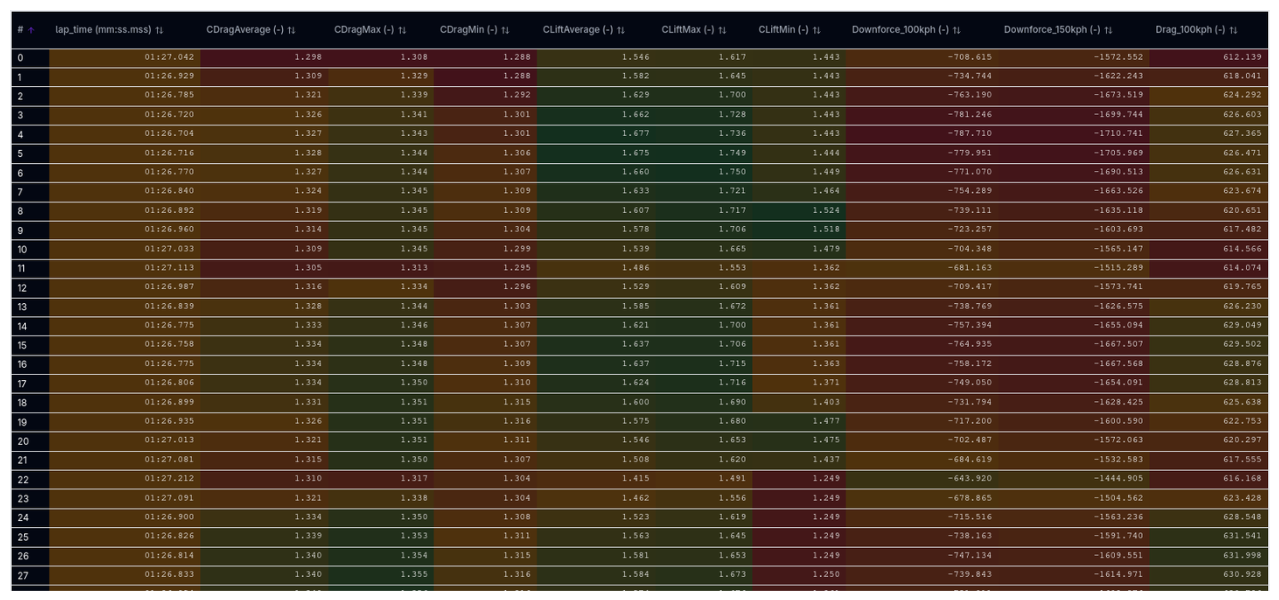Screen dimensions: 1279x600
Task: Click the sort icon on CLiftAverage column
Action: (x=622, y=29)
